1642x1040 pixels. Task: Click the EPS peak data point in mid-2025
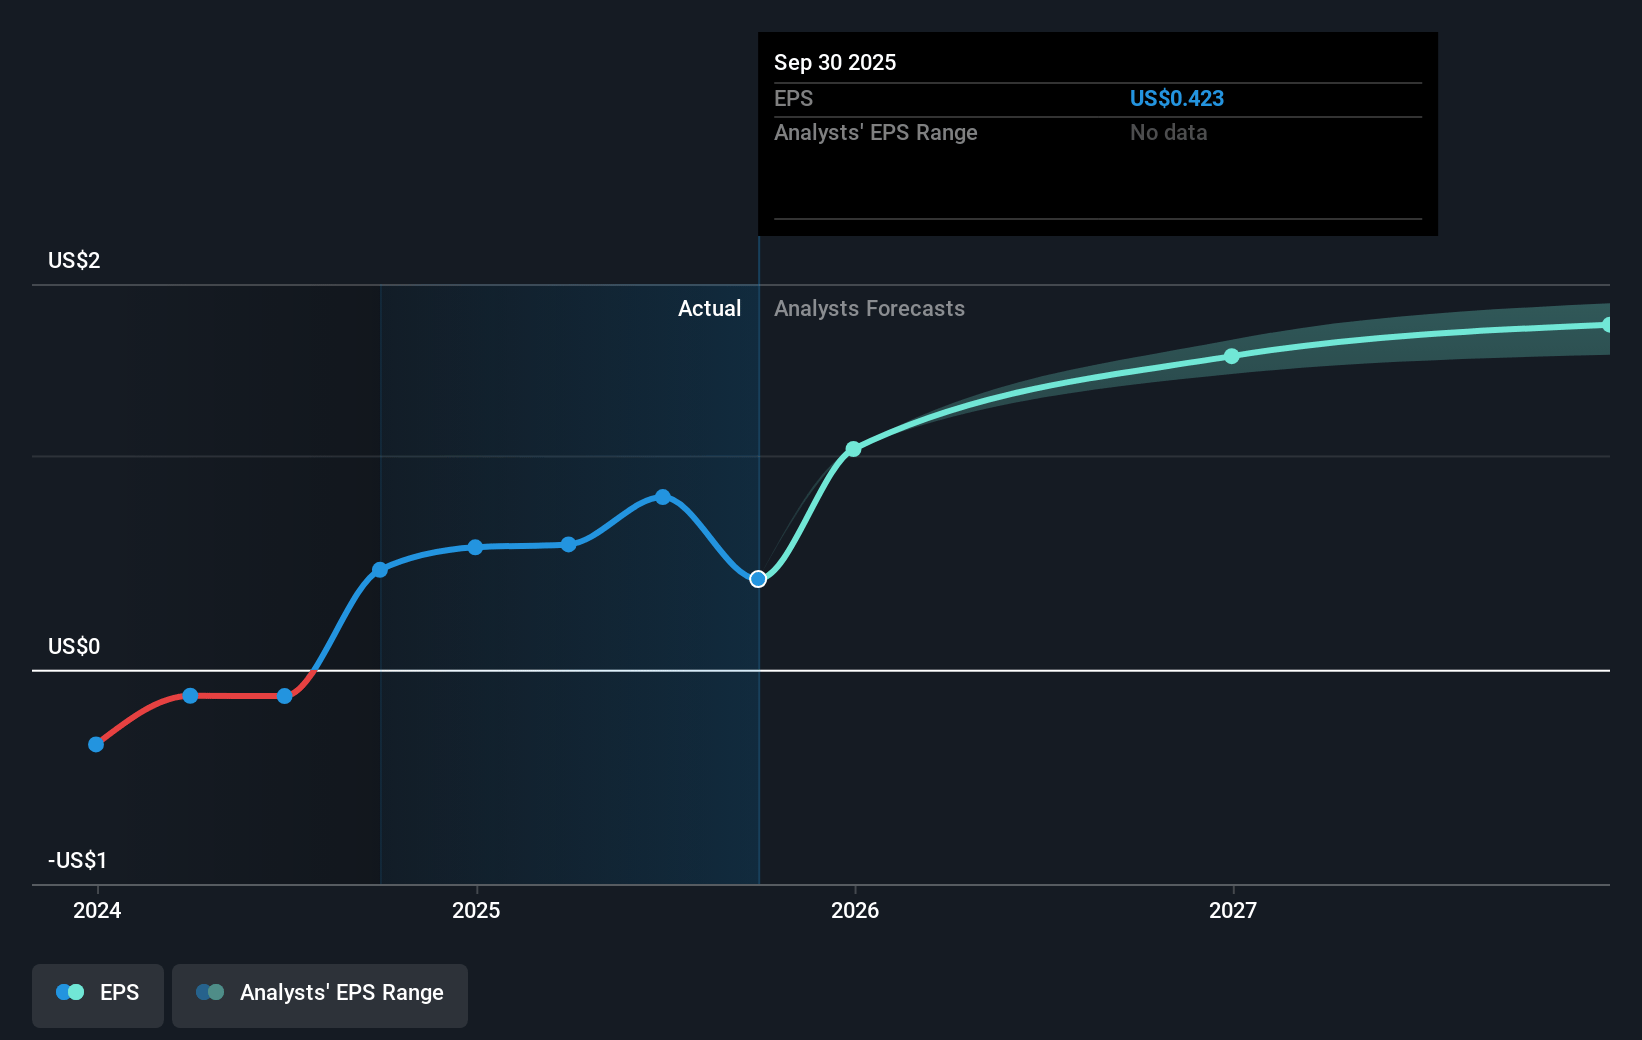[x=662, y=497]
